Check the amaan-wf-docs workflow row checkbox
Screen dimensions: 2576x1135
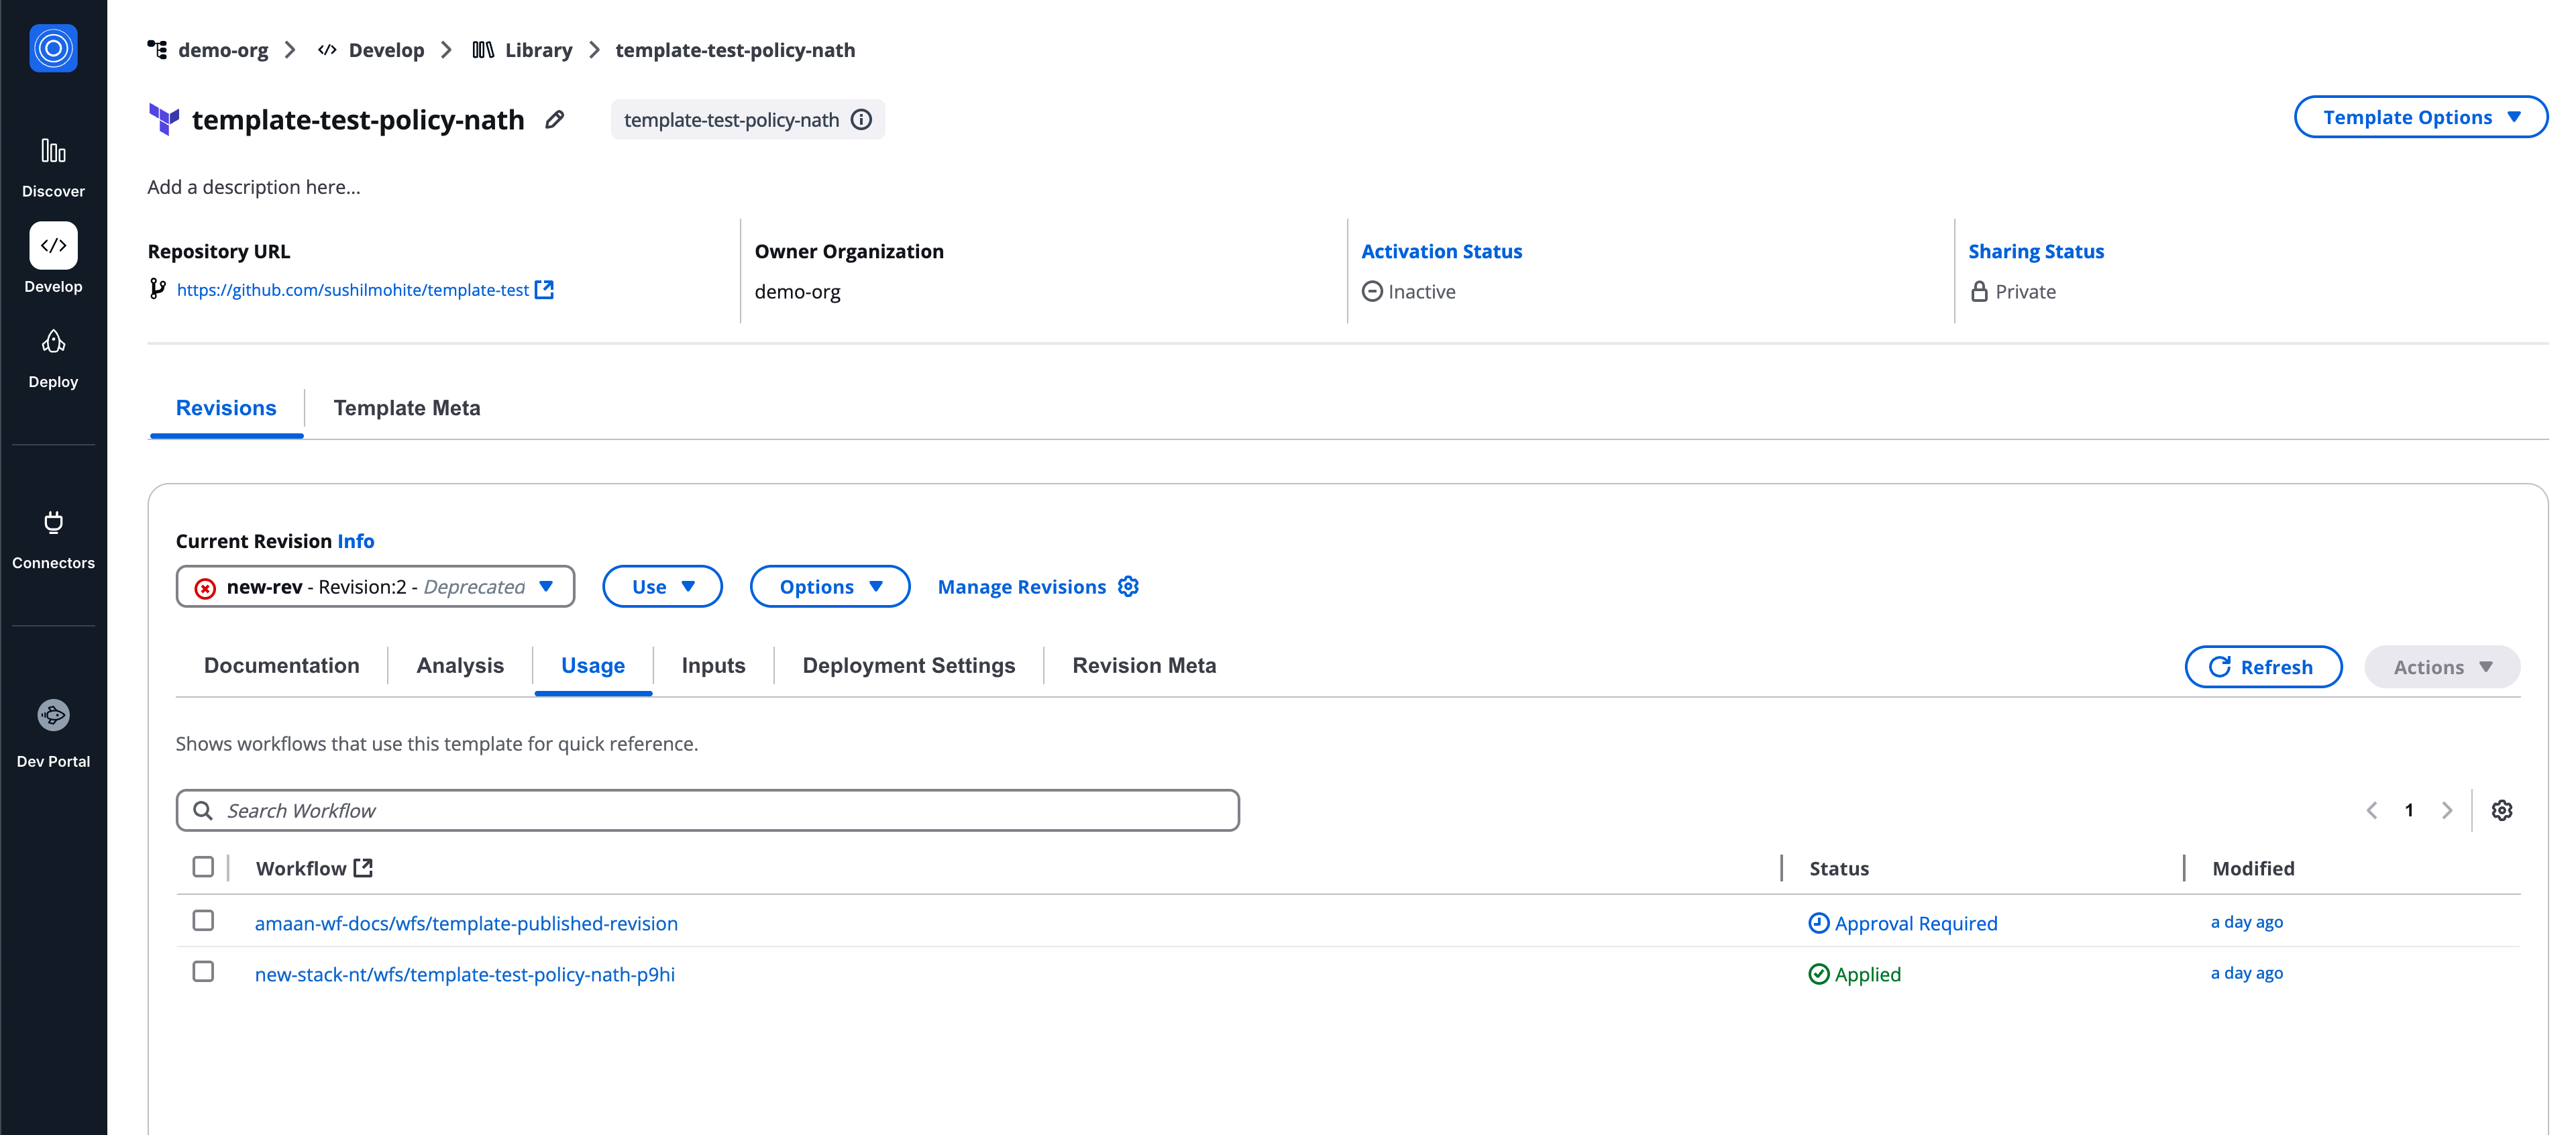click(x=203, y=921)
